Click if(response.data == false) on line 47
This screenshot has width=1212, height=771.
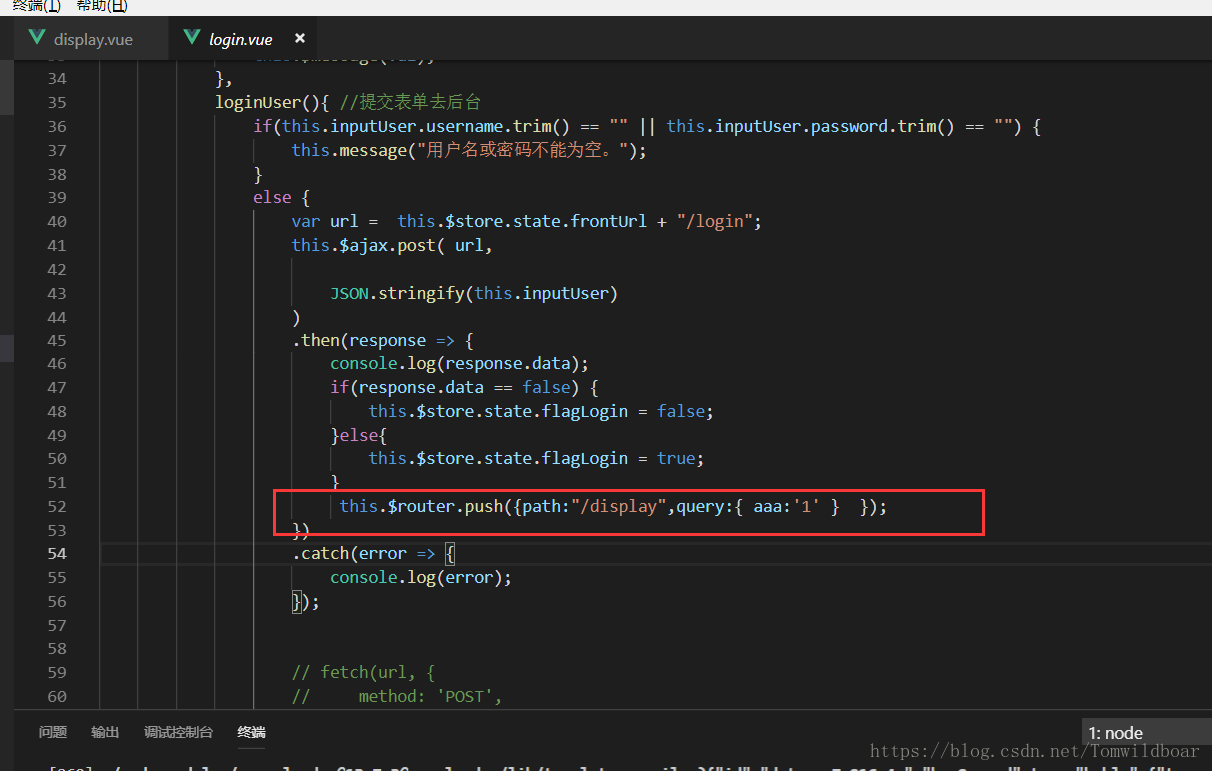tap(455, 387)
